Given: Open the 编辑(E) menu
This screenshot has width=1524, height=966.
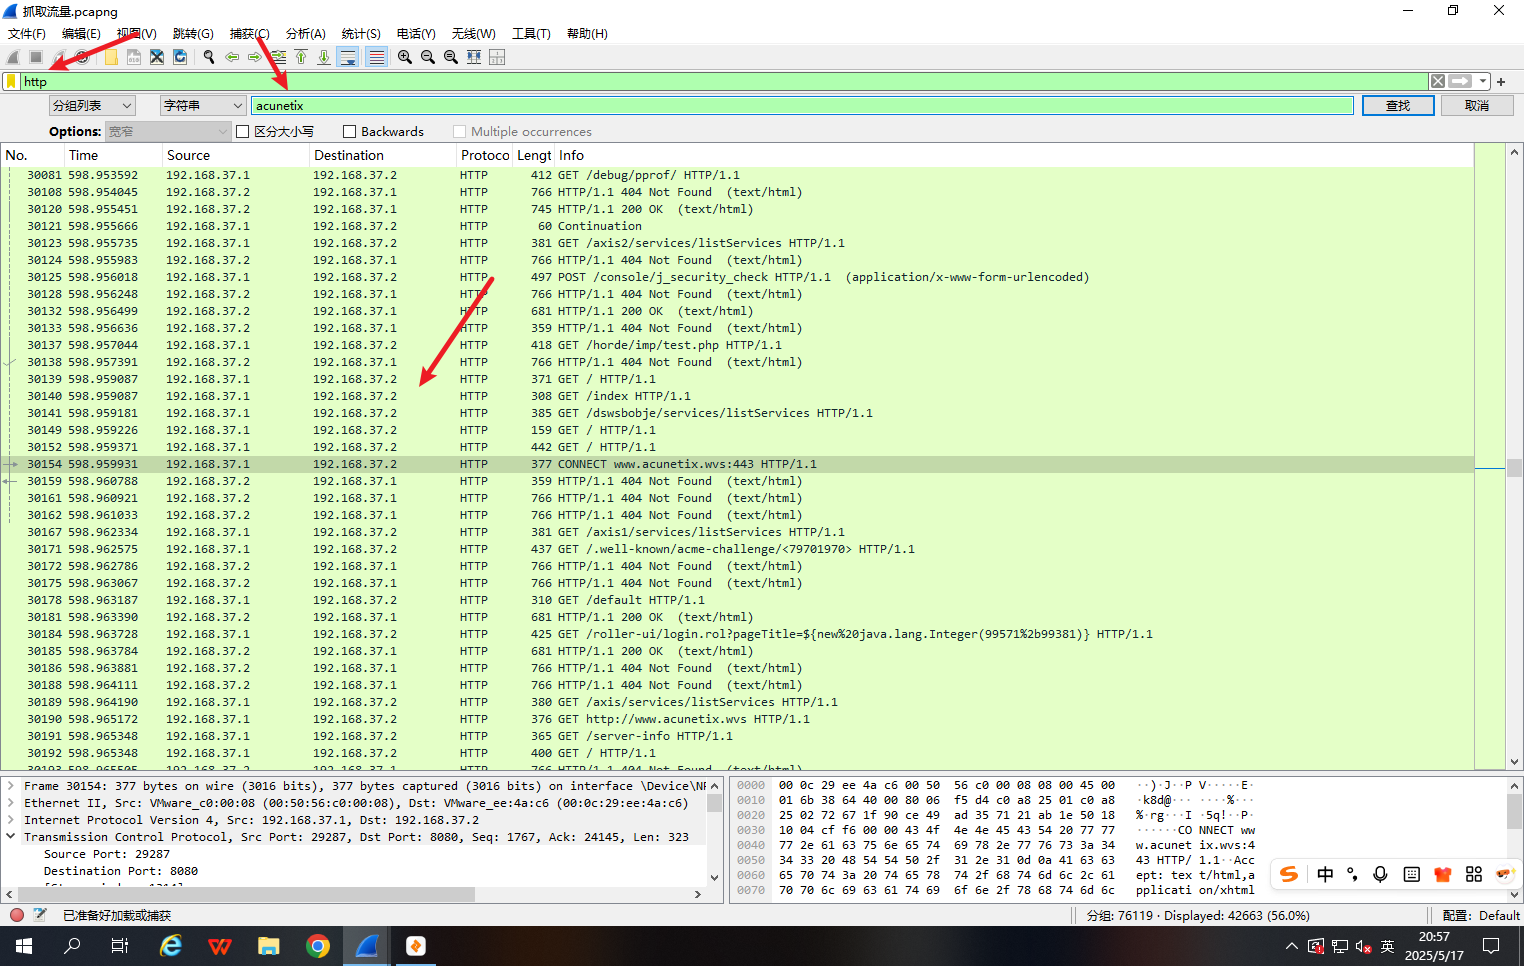Looking at the screenshot, I should (81, 33).
